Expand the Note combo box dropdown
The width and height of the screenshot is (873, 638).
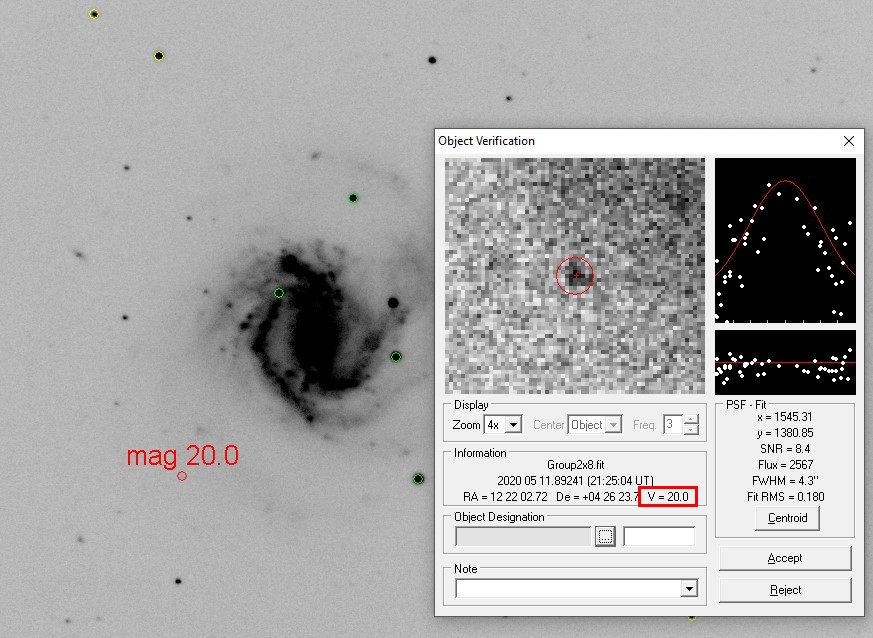pyautogui.click(x=688, y=589)
